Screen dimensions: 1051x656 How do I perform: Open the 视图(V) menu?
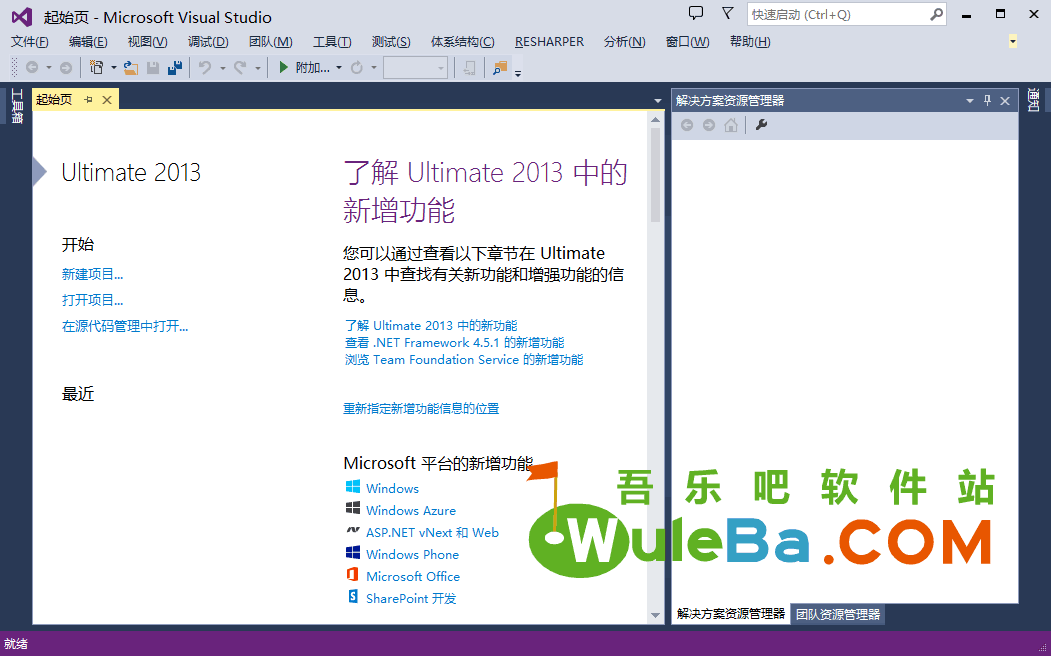(147, 42)
